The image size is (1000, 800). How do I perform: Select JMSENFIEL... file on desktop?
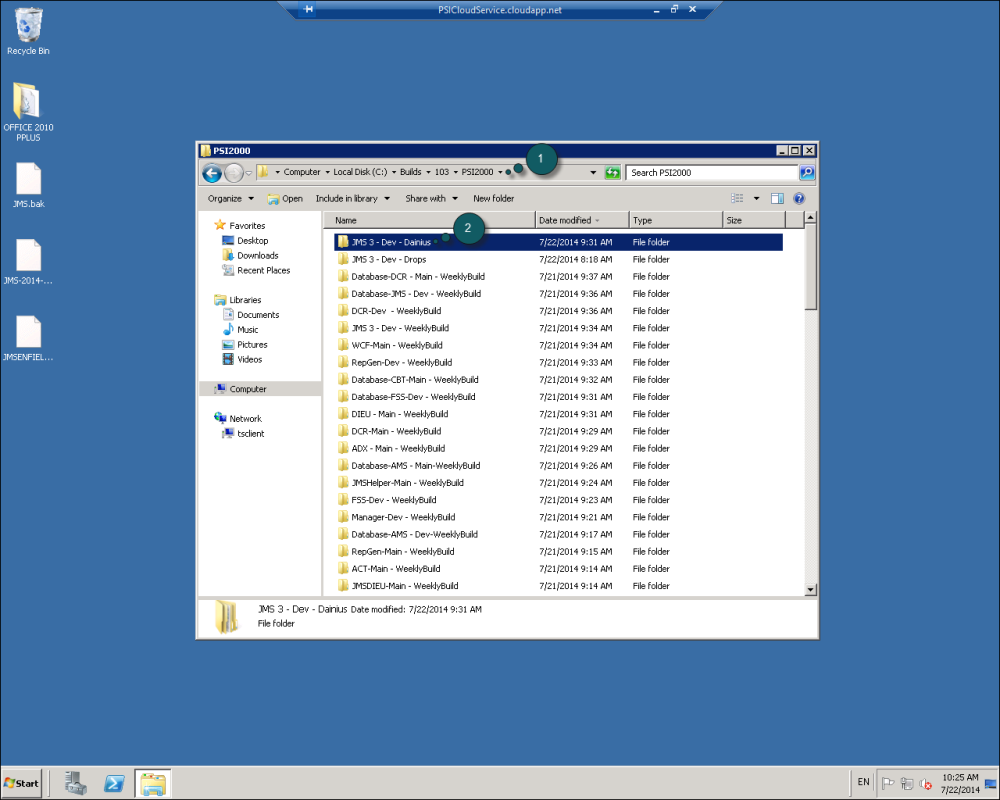pos(28,339)
